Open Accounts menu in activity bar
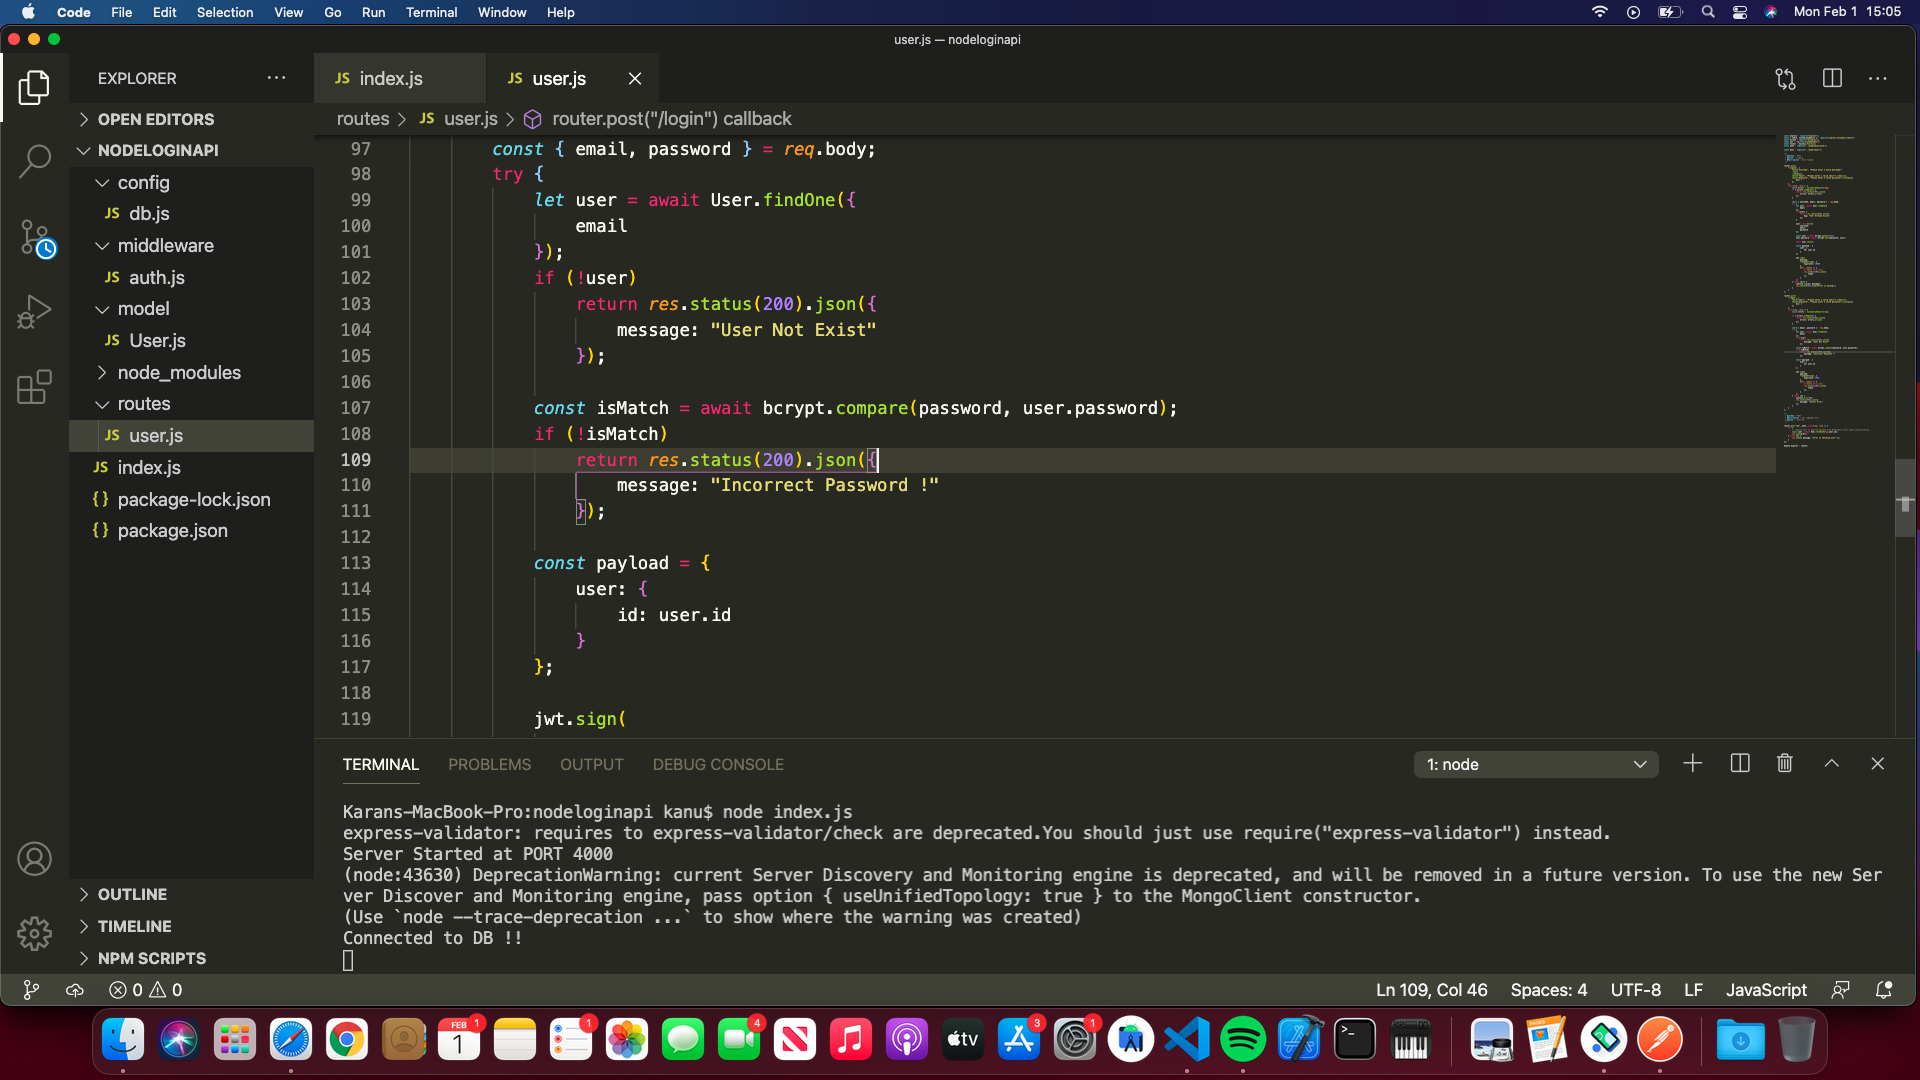Image resolution: width=1920 pixels, height=1080 pixels. click(34, 859)
